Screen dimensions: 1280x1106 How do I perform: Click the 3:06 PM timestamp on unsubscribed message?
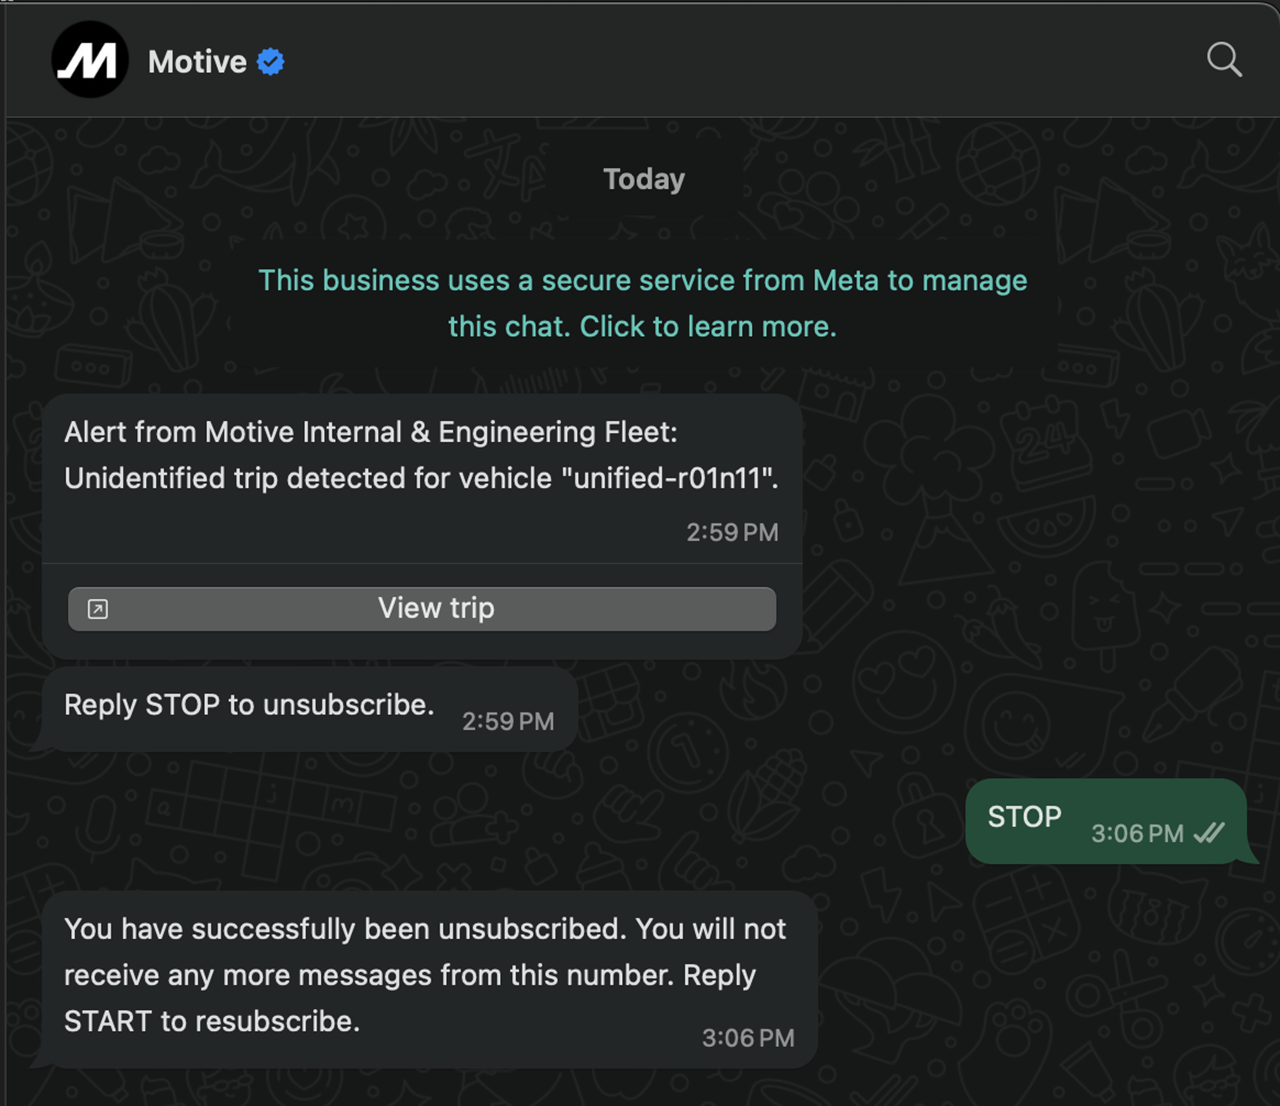(x=748, y=1038)
